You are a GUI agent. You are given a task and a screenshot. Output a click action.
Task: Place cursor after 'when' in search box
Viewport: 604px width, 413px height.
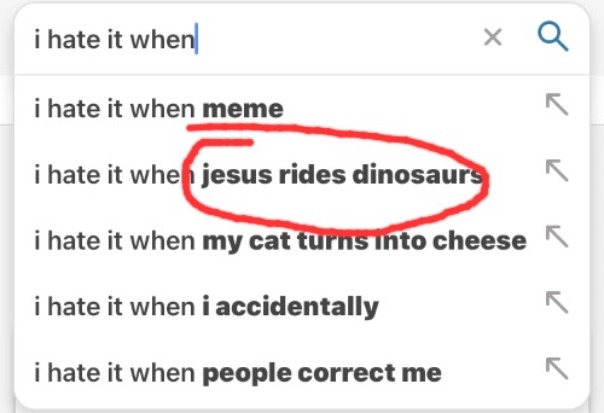tap(196, 39)
